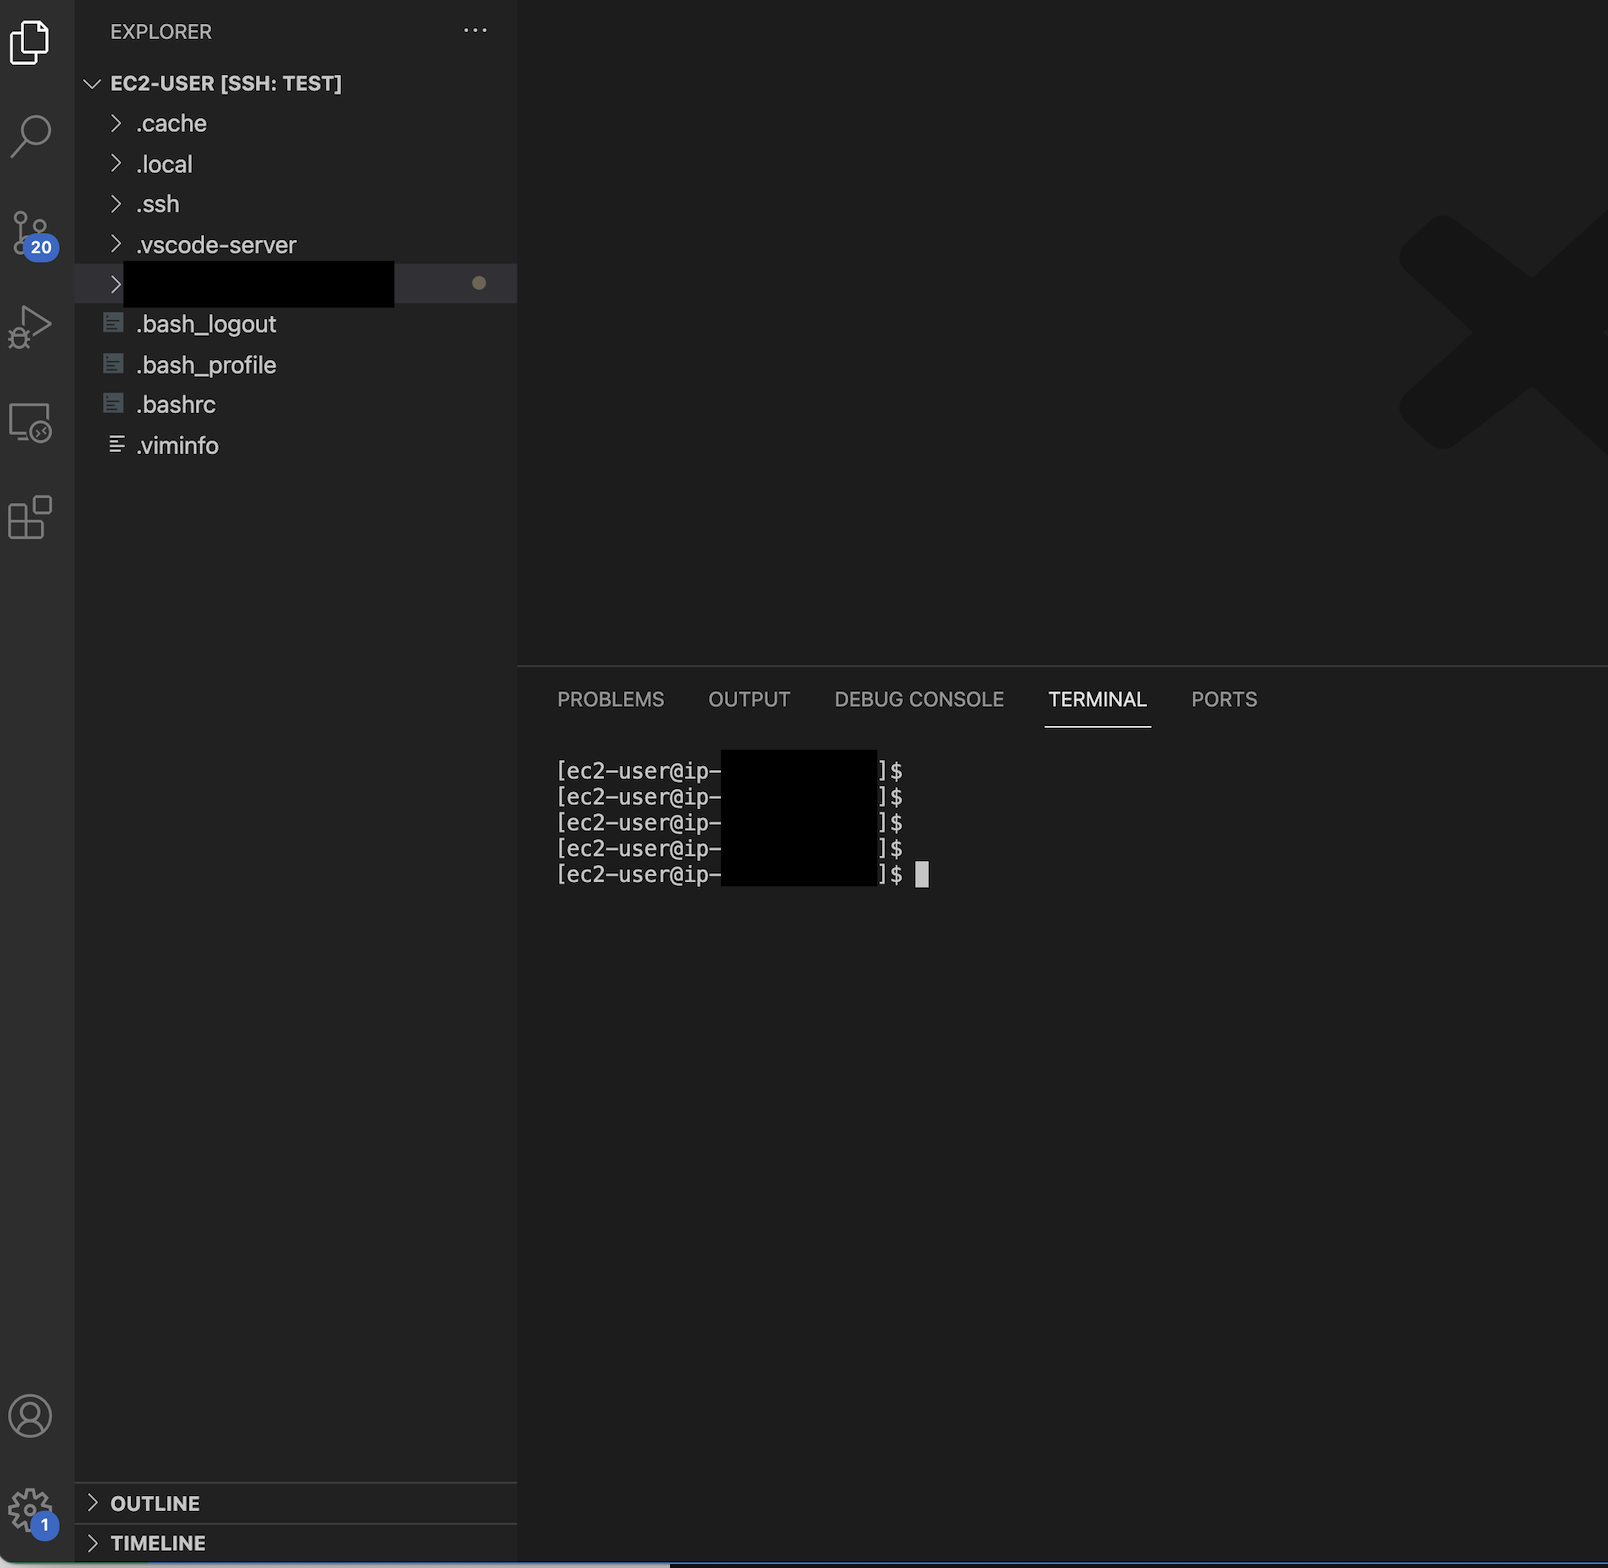1608x1568 pixels.
Task: Switch to the Ports tab
Action: (x=1224, y=700)
